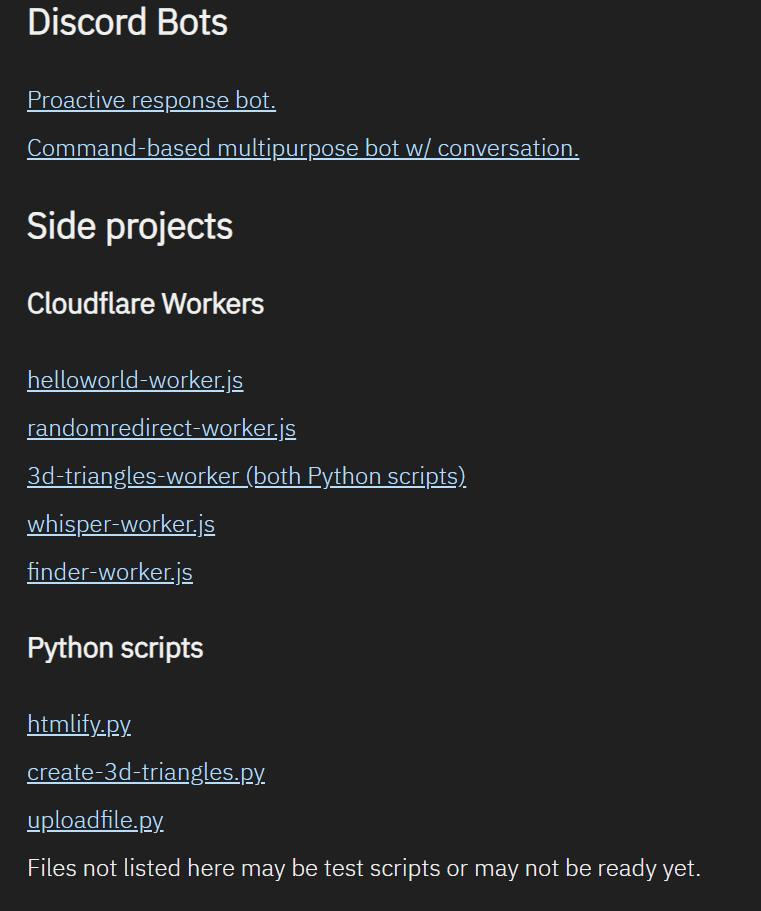Click '(both Python scripts)' in the triangles link
Viewport: 761px width, 911px height.
click(x=359, y=476)
